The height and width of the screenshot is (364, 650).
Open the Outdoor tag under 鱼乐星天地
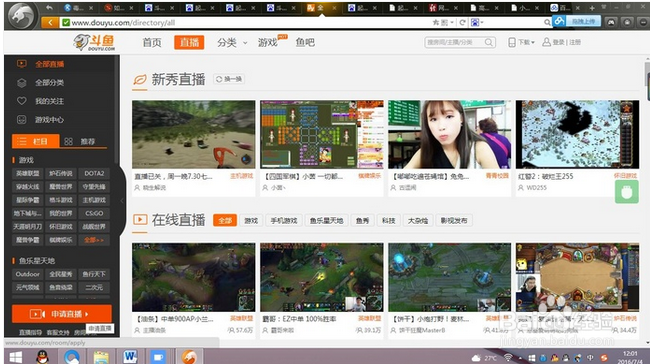pos(28,274)
